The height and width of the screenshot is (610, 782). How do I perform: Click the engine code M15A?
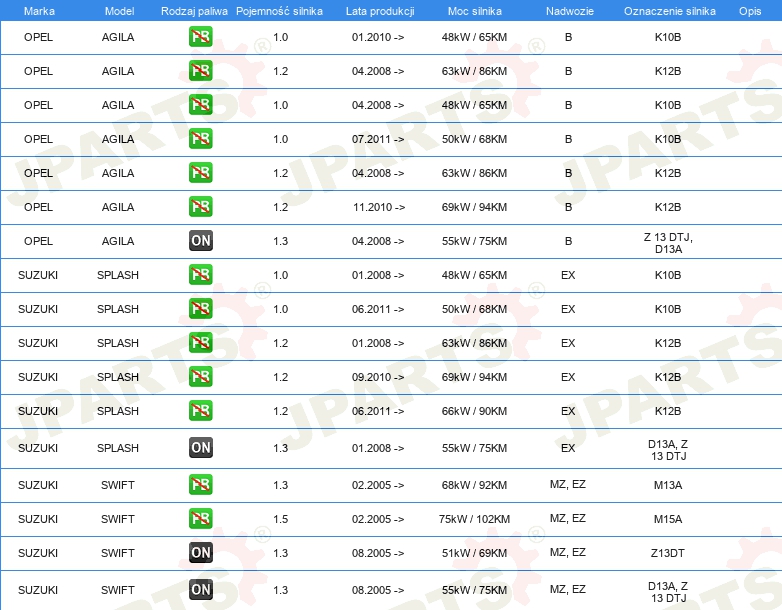[668, 519]
